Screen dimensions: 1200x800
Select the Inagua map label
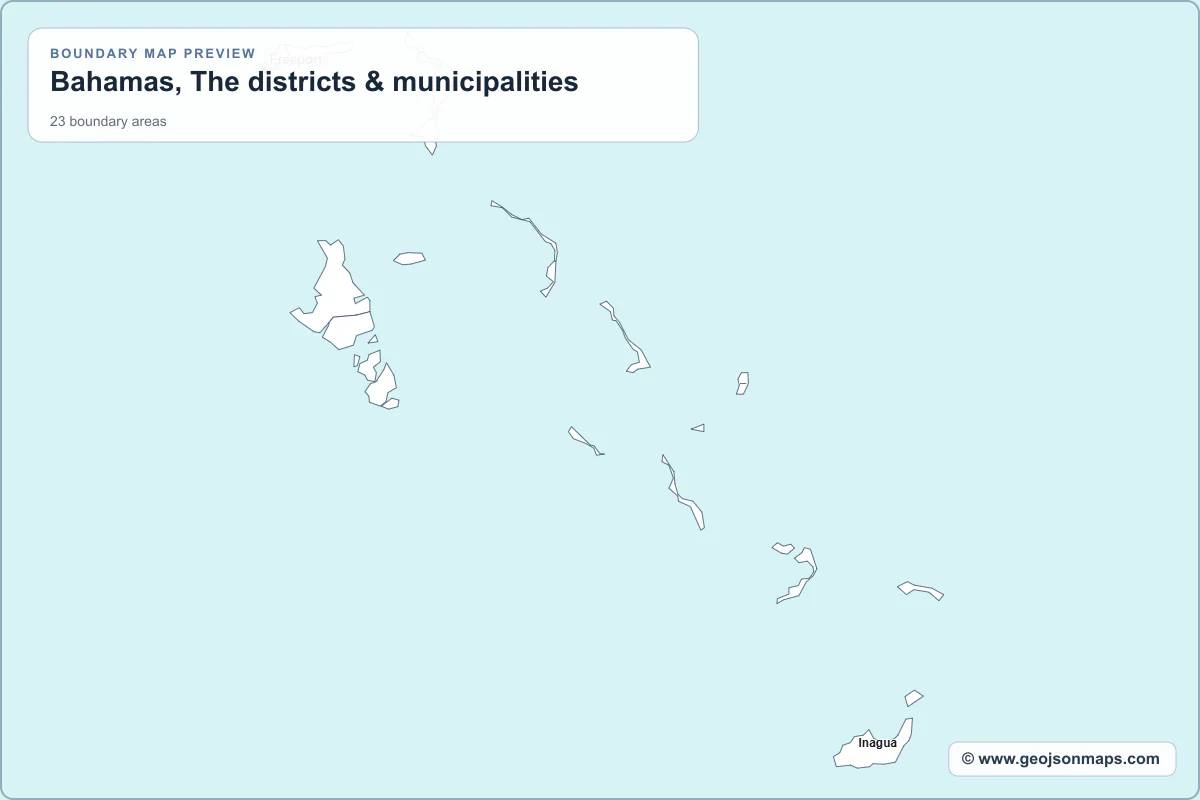(878, 743)
